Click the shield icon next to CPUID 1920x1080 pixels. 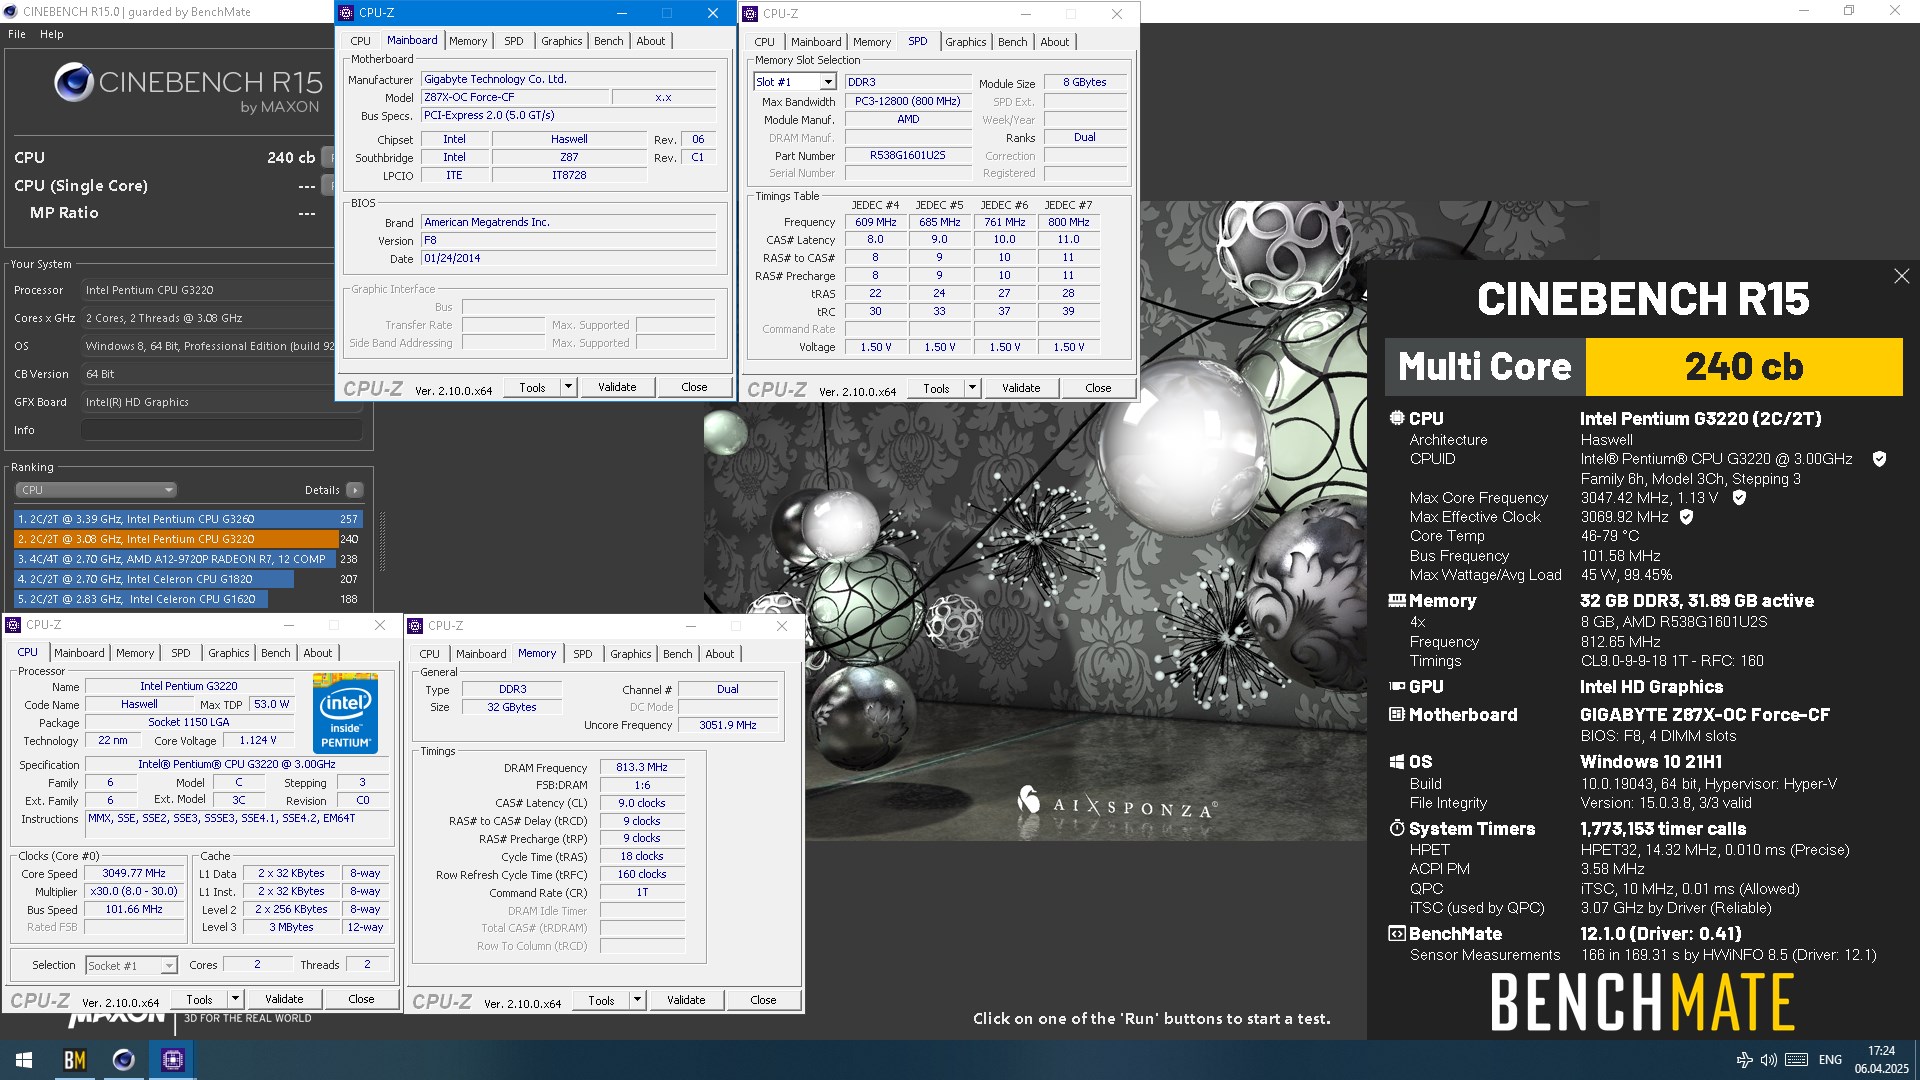pyautogui.click(x=1879, y=459)
